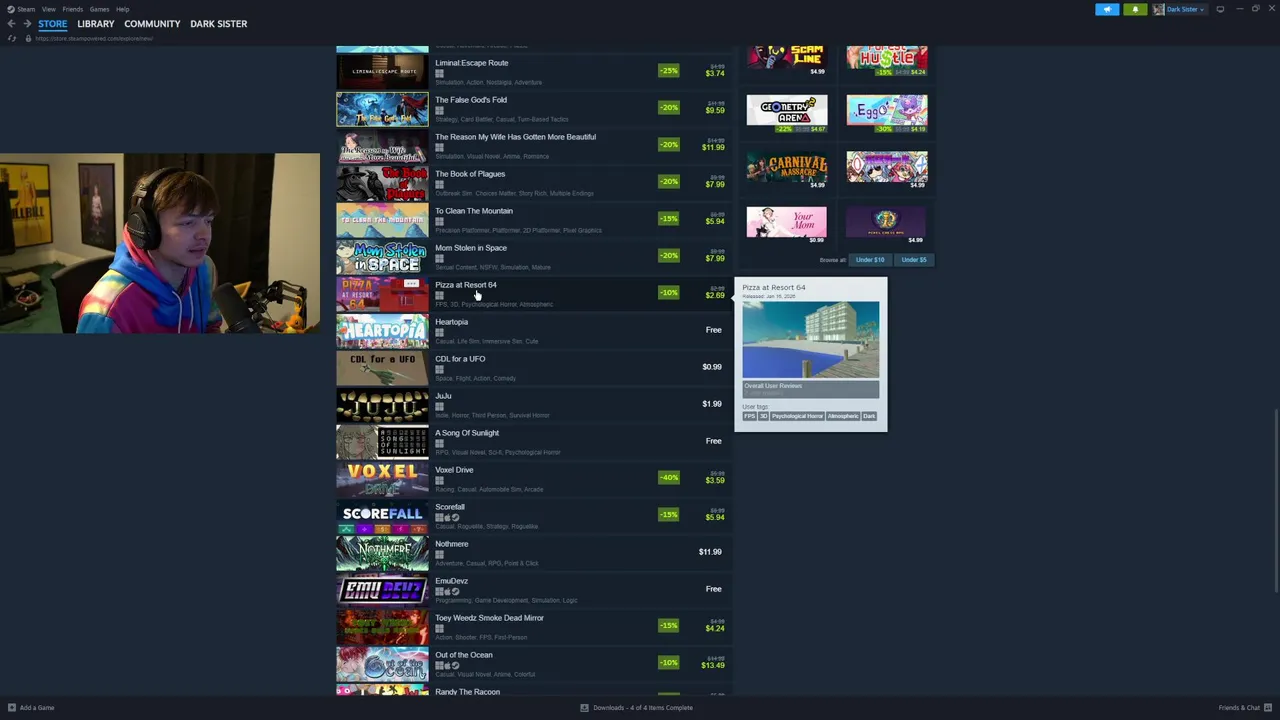
Task: Reload the store page
Action: click(12, 38)
